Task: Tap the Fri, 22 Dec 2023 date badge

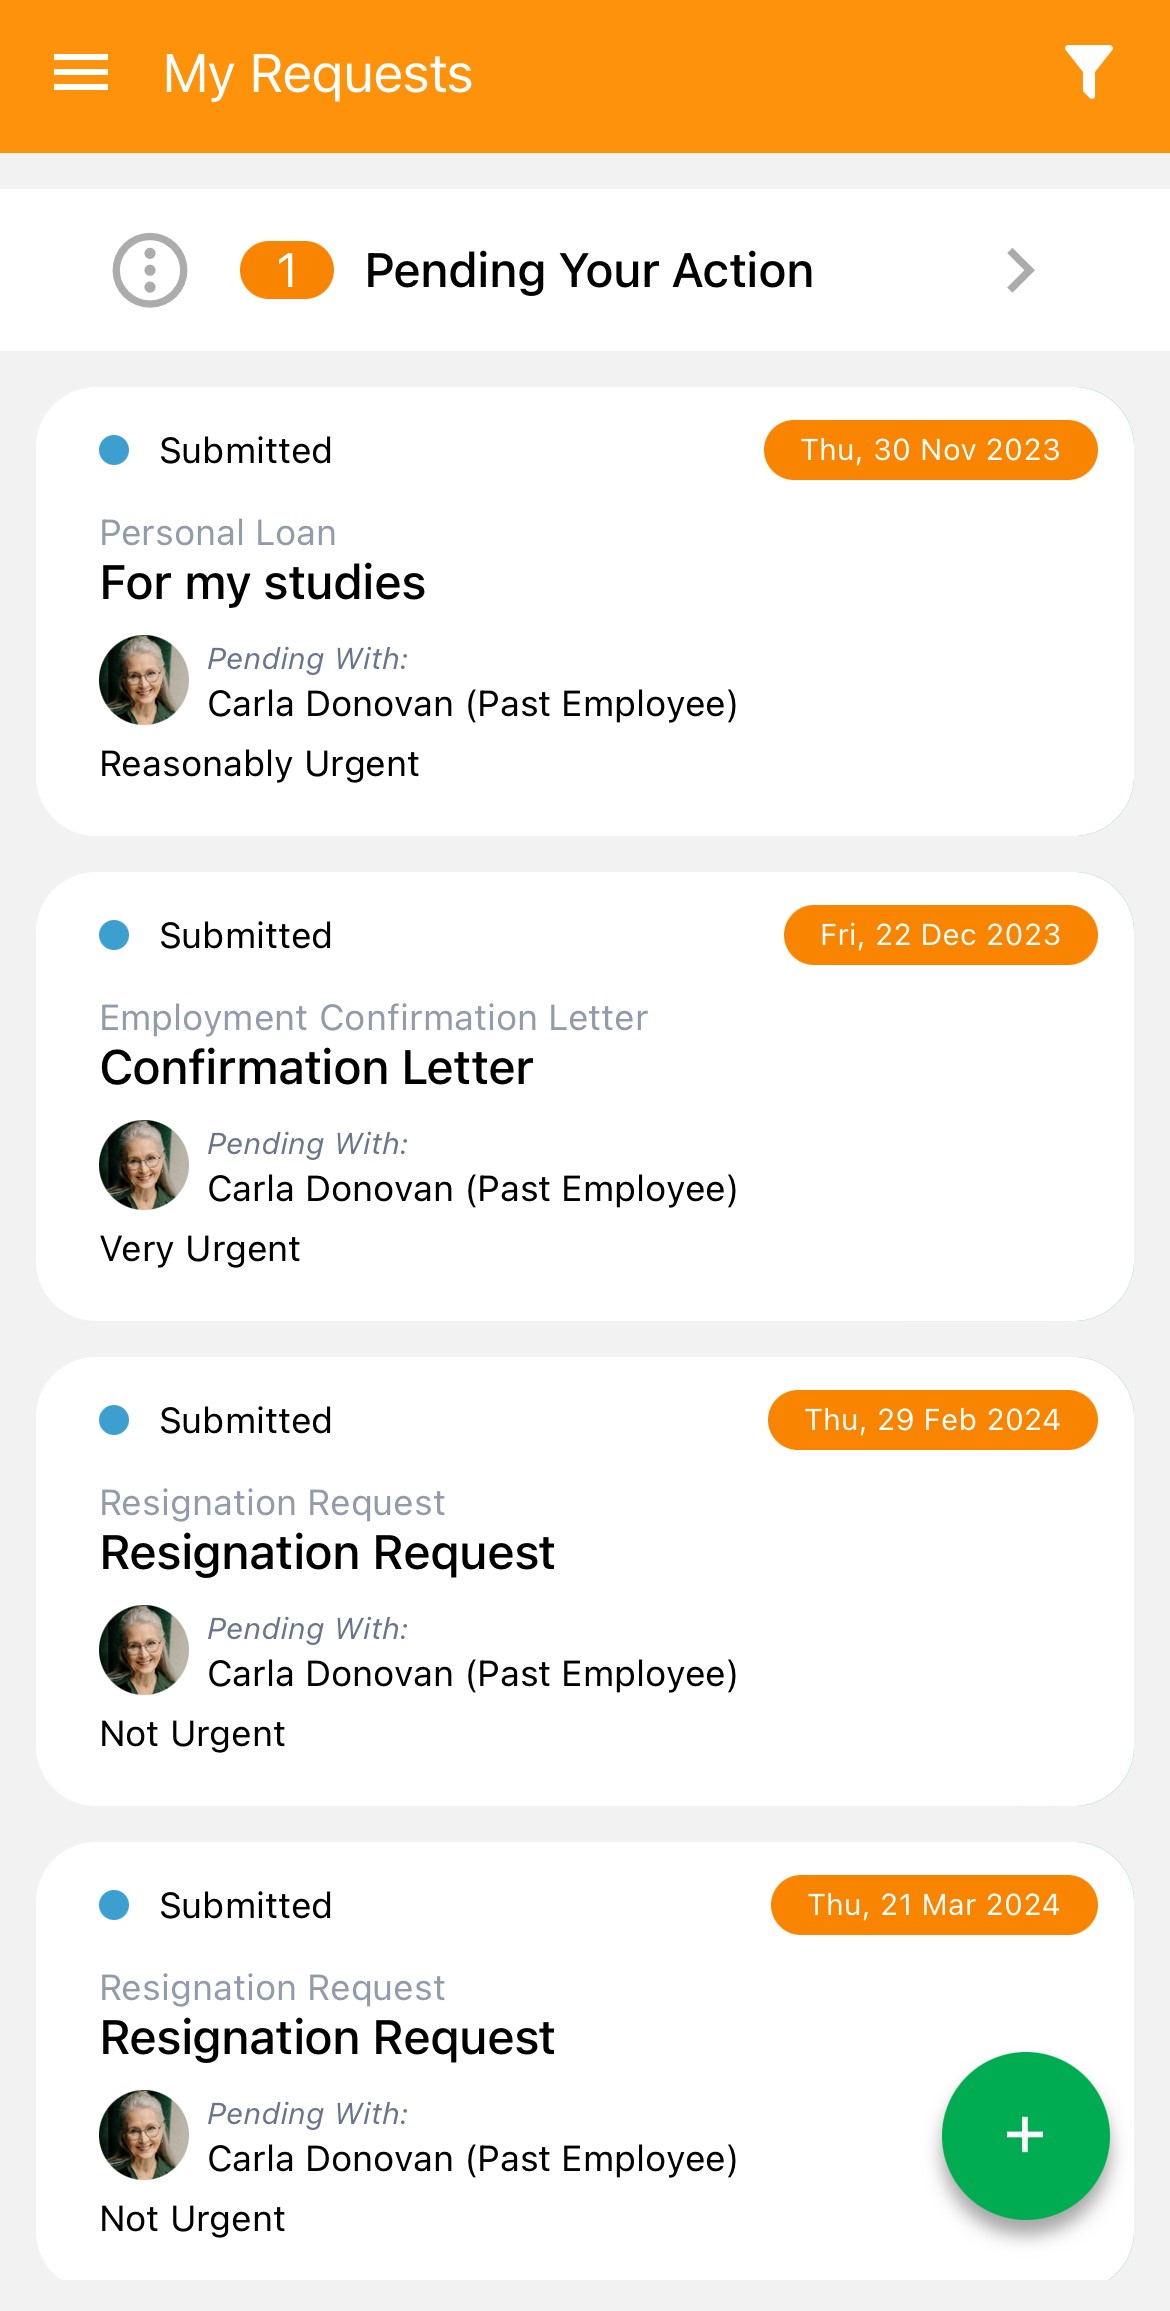Action: click(x=940, y=935)
